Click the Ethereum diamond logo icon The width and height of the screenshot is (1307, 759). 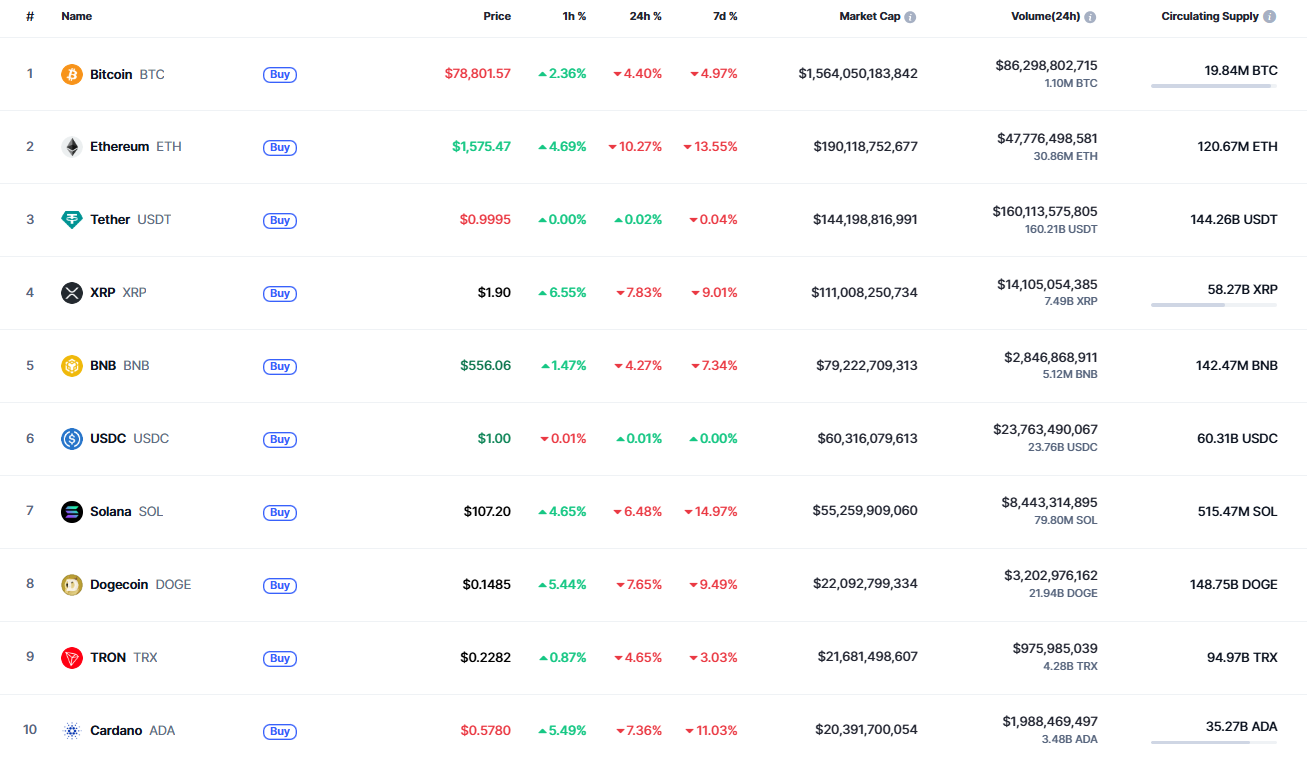pyautogui.click(x=72, y=147)
